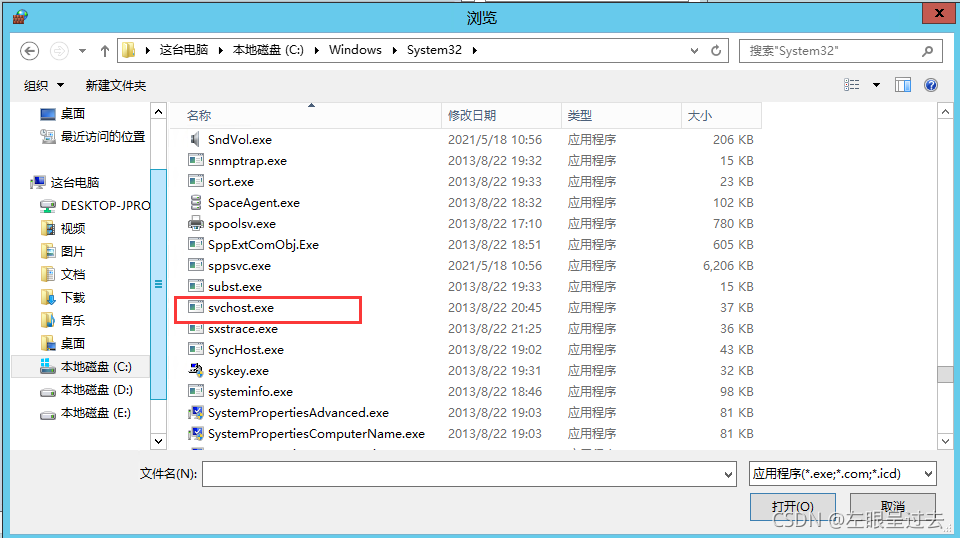Select the sxstrace.exe file

click(x=242, y=329)
